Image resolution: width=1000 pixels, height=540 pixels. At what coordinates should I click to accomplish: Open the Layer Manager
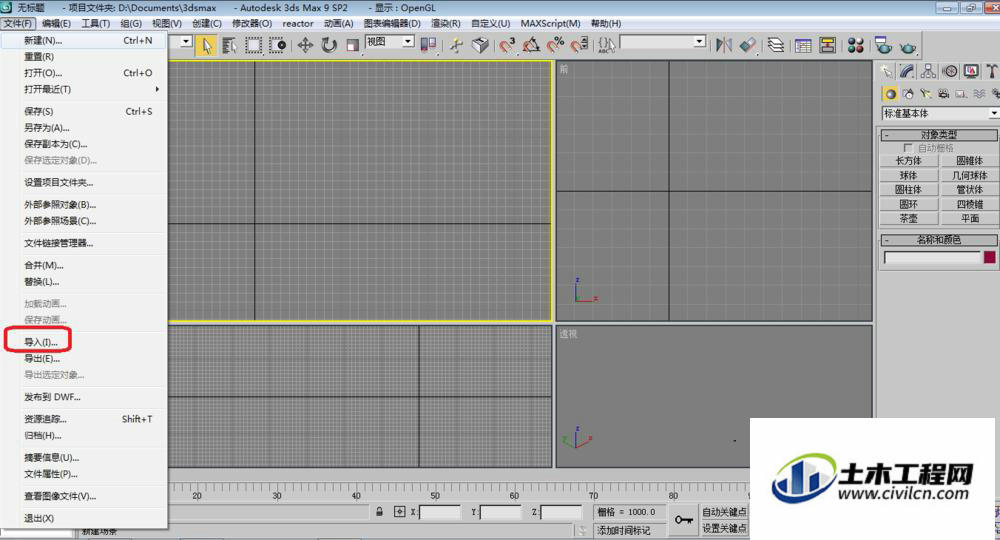pos(776,45)
